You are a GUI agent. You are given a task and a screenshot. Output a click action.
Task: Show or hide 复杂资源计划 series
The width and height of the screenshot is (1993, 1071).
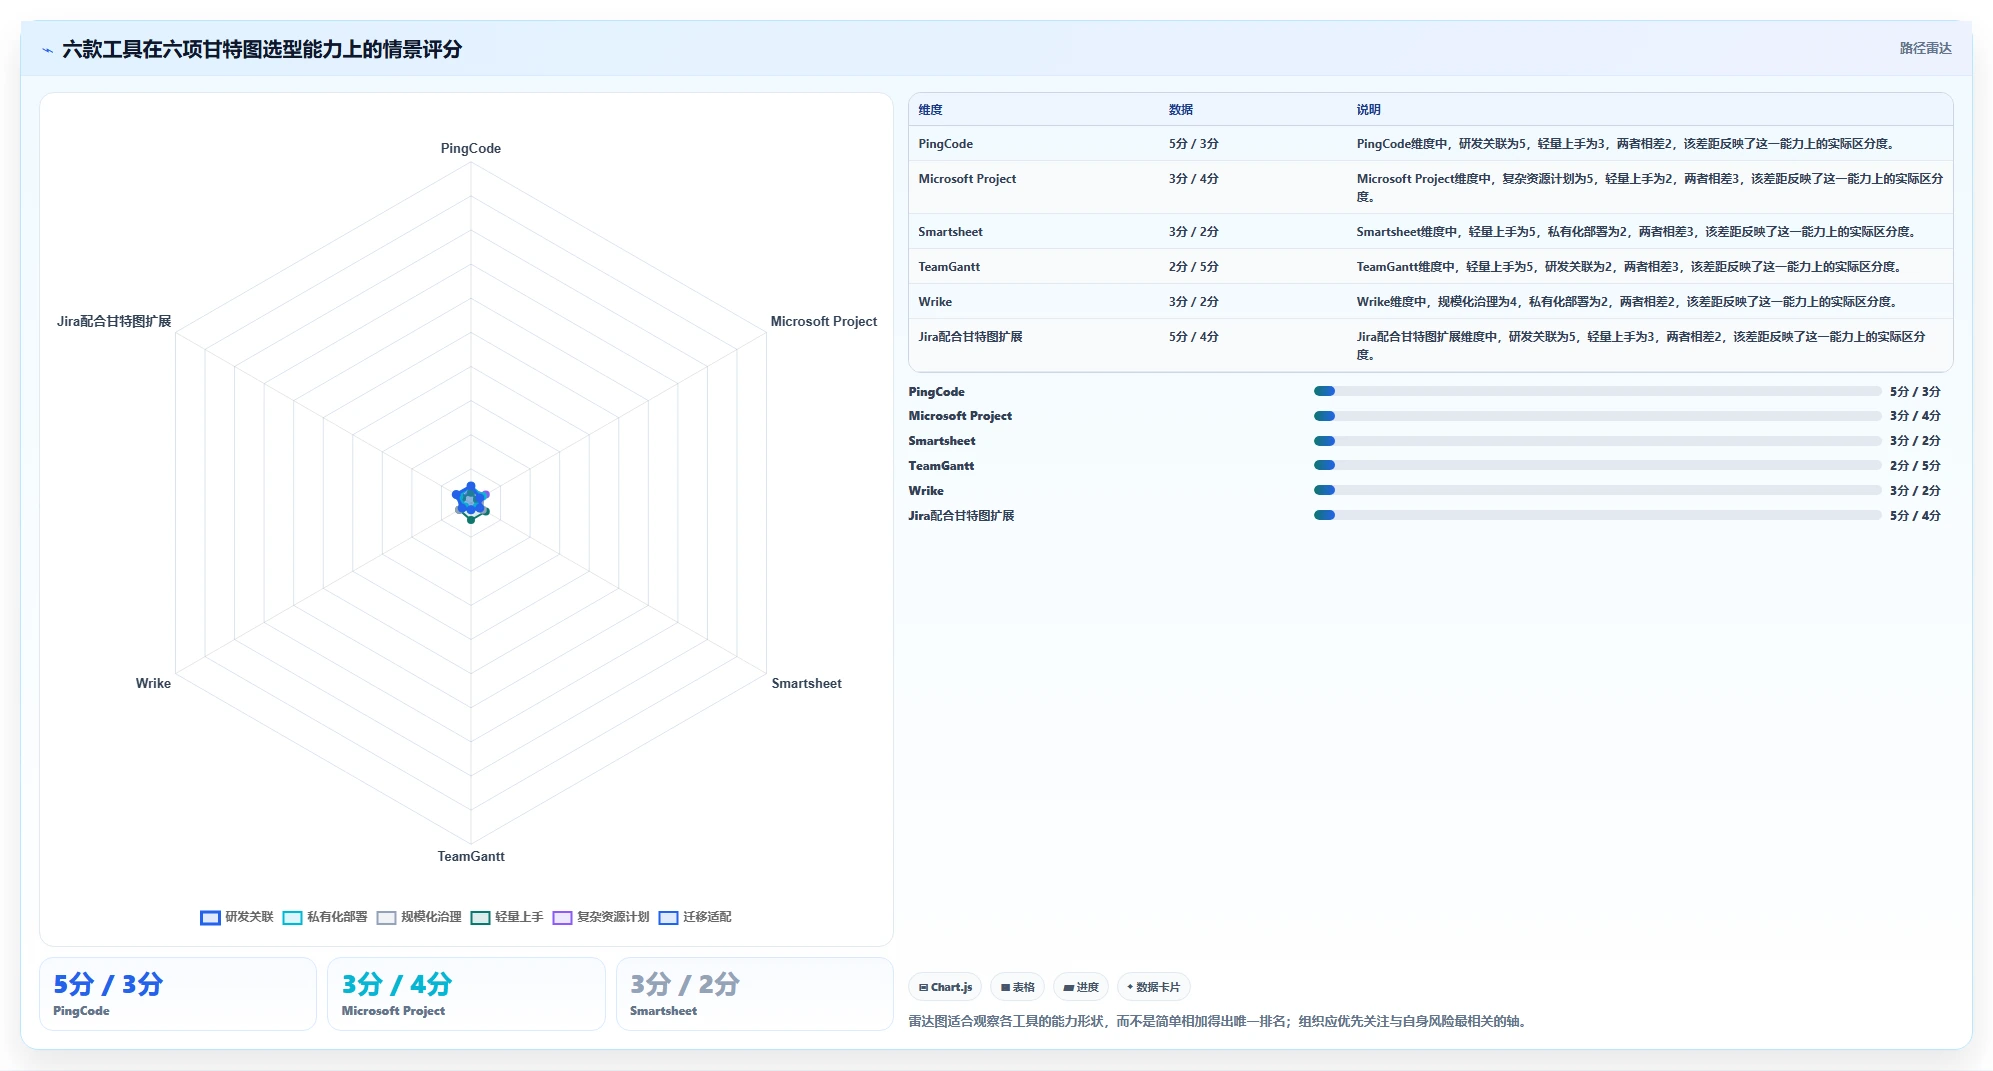601,917
